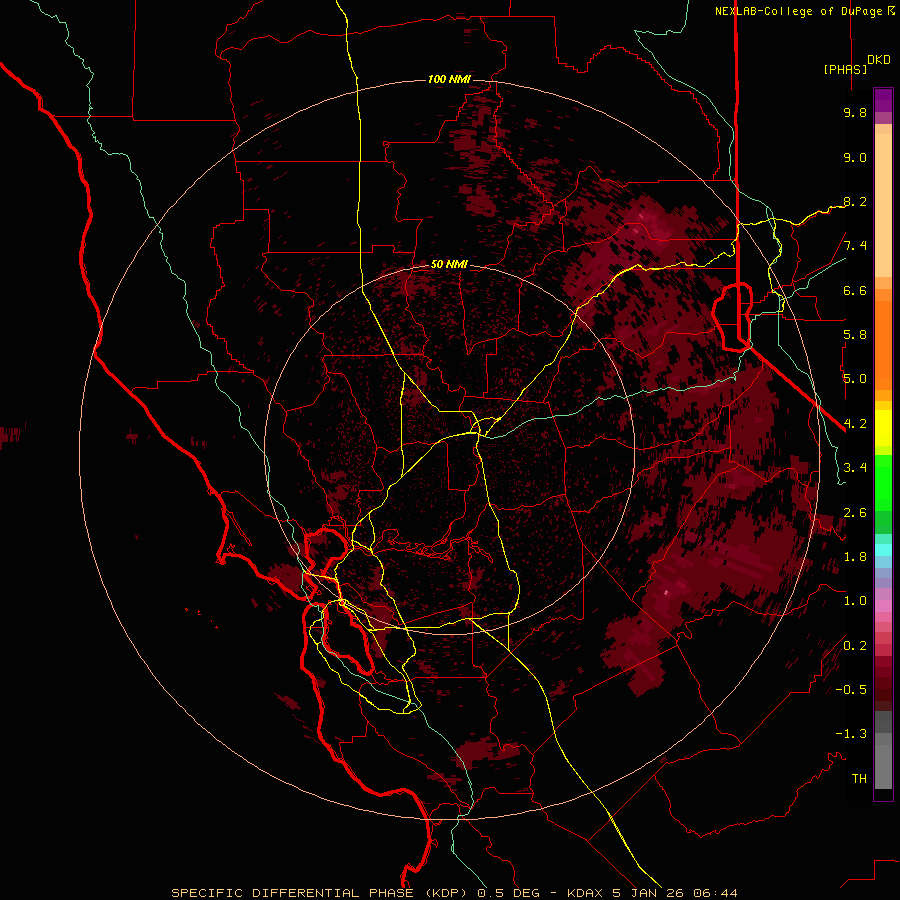
Task: Click the DKD label above the color scale
Action: point(879,60)
